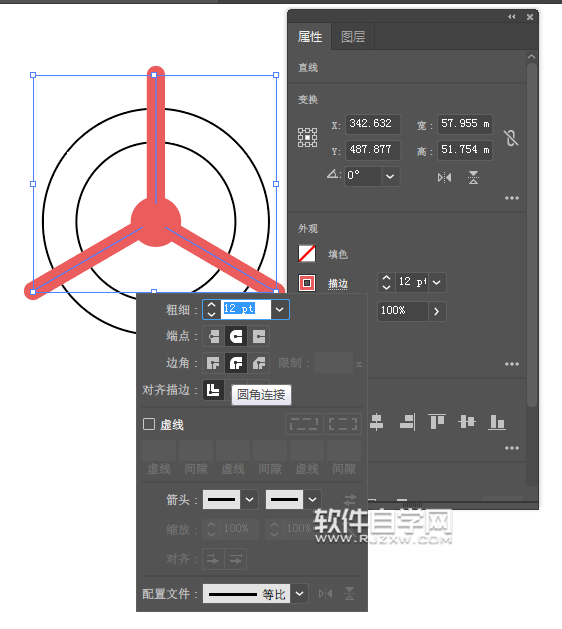This screenshot has height=629, width=562.
Task: Enable the 虚线 dashed line checkbox
Action: [x=149, y=424]
